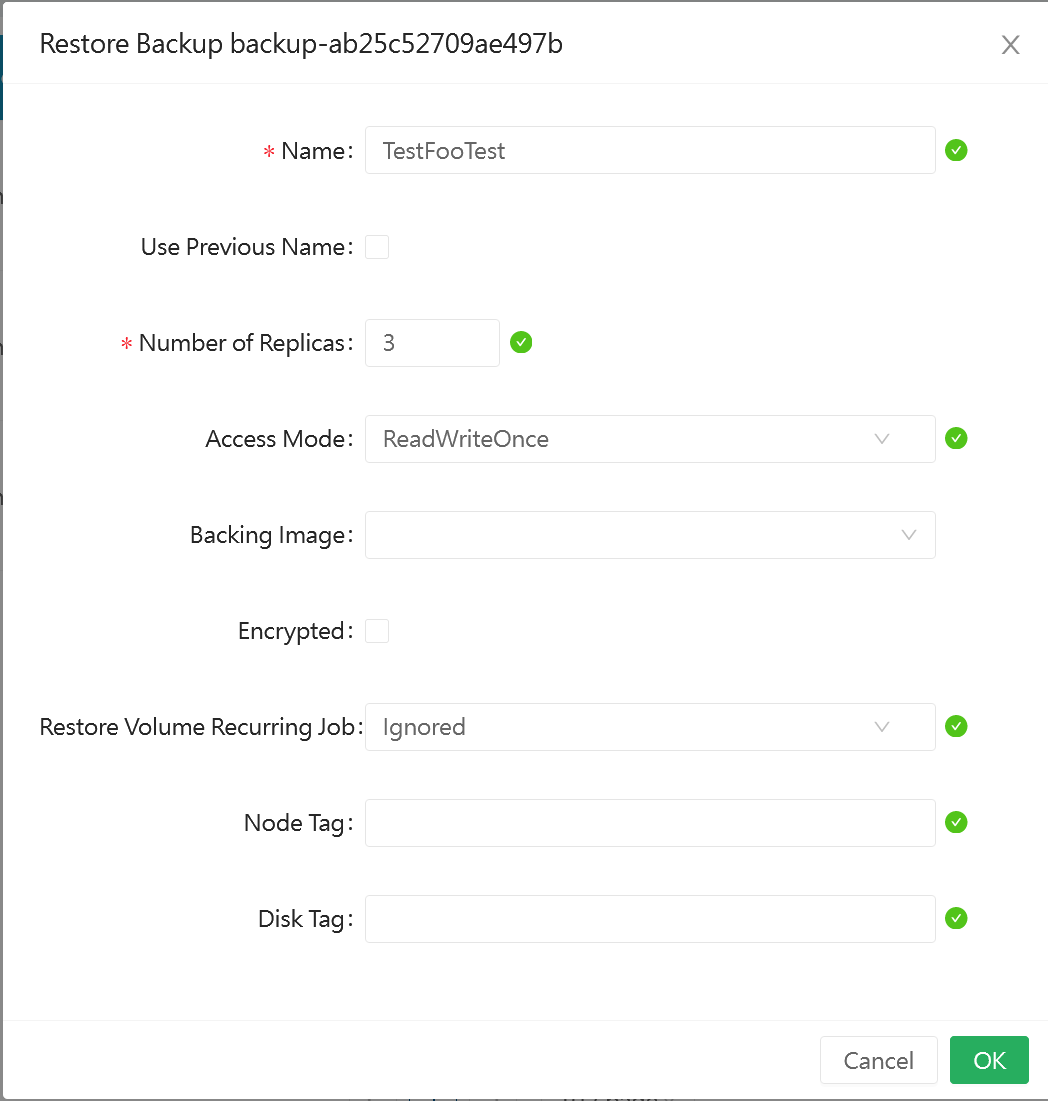This screenshot has width=1048, height=1101.
Task: Expand the Restore Volume Recurring Job dropdown
Action: pyautogui.click(x=650, y=727)
